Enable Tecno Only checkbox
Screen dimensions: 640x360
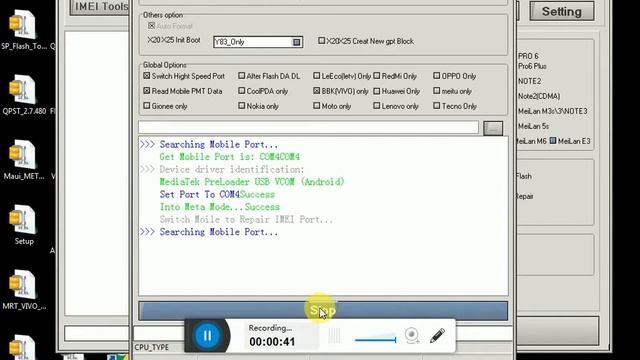437,106
